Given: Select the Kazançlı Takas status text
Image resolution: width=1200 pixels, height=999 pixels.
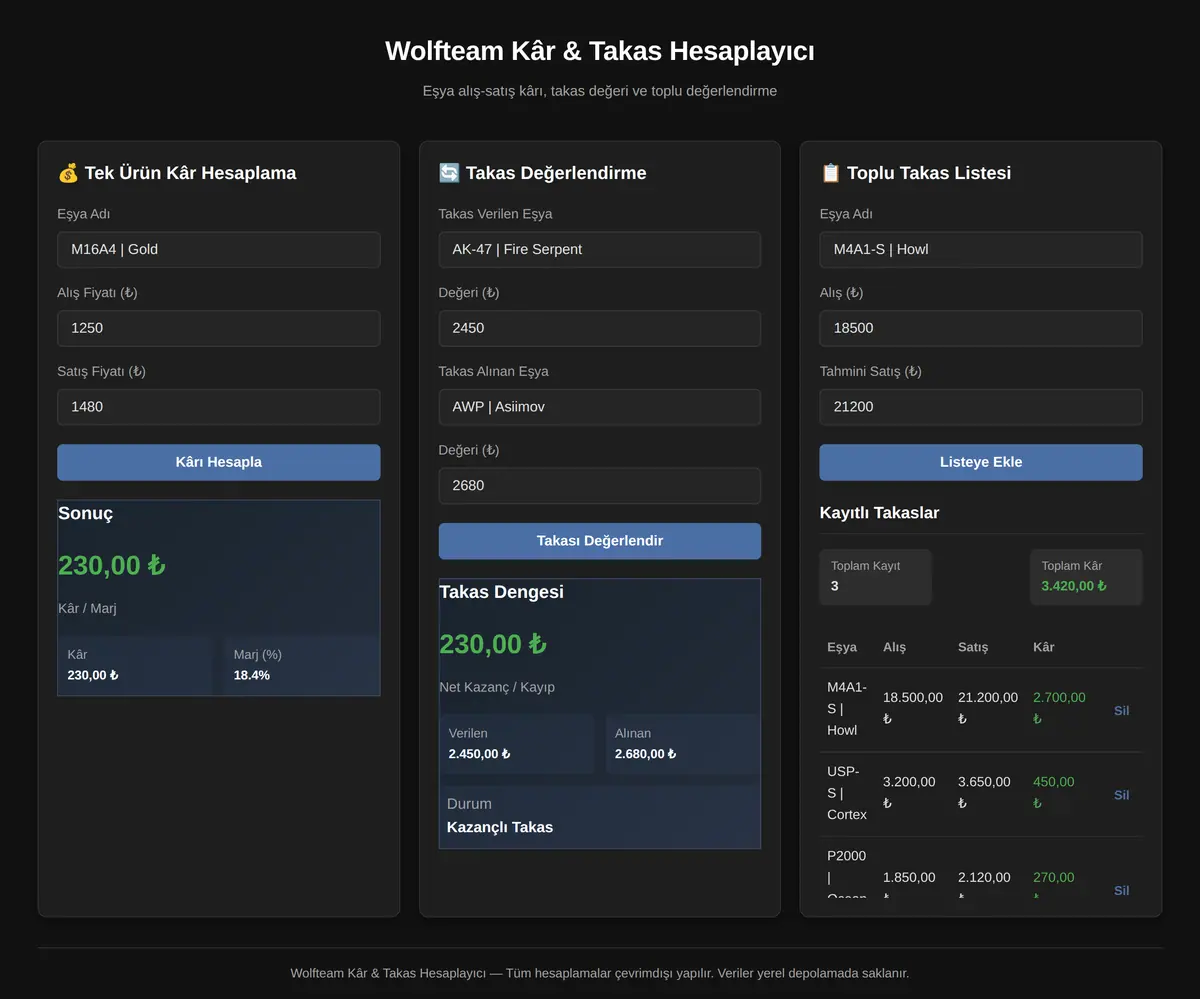Looking at the screenshot, I should click(x=500, y=827).
